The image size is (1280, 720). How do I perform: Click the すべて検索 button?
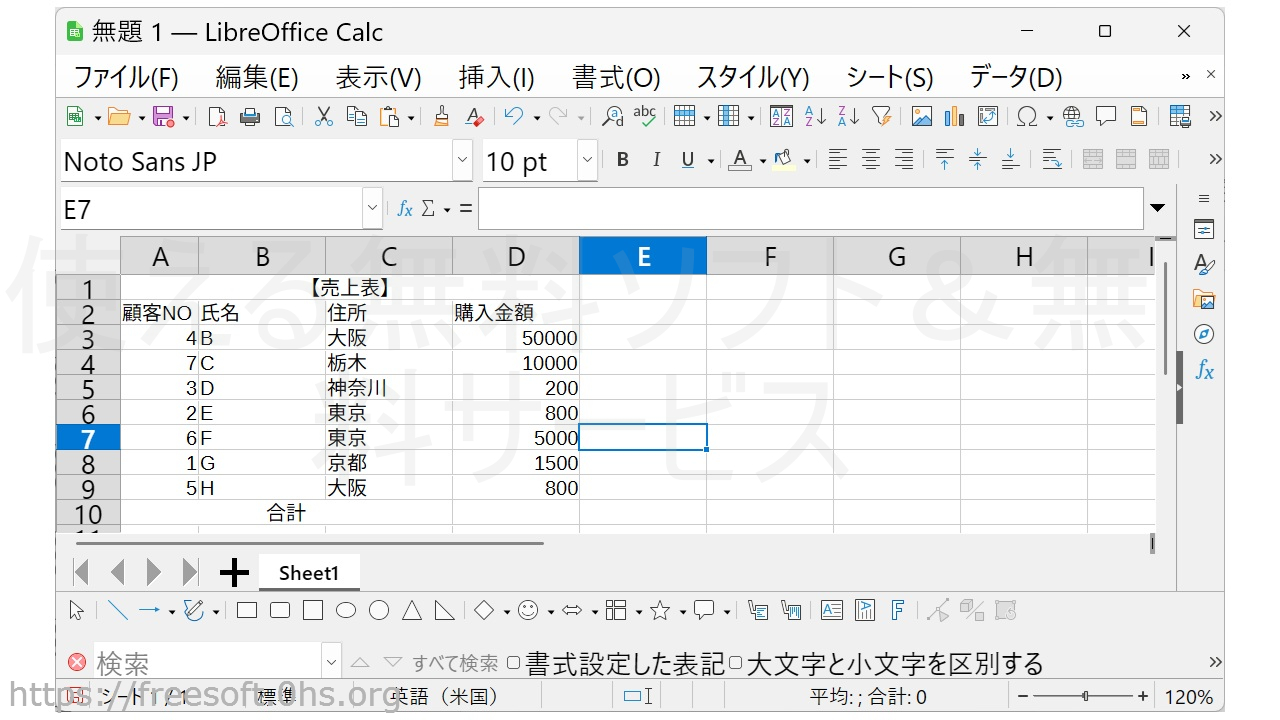tap(455, 663)
